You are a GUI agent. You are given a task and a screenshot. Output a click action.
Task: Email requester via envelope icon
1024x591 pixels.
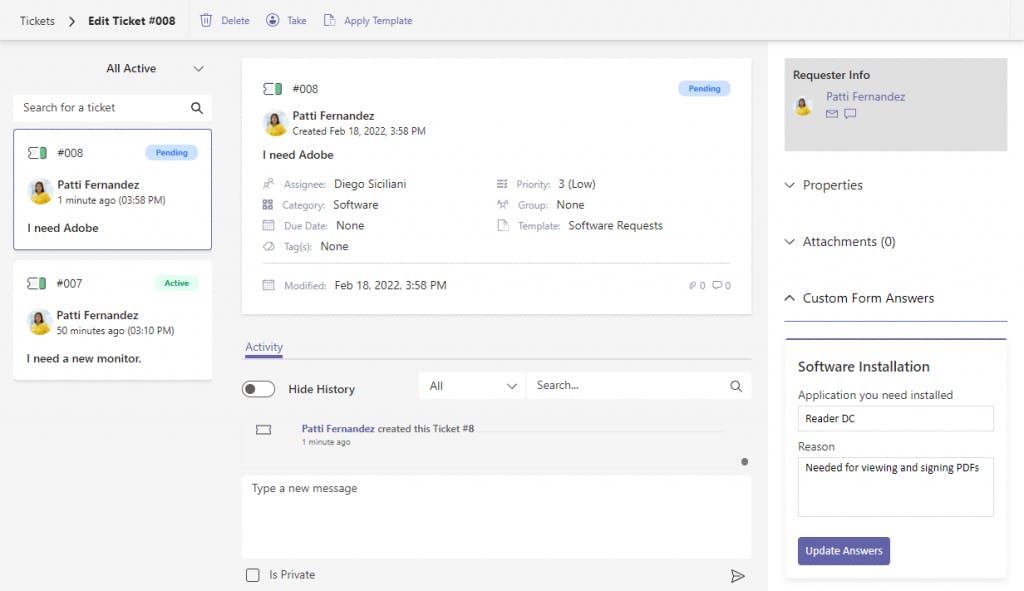(832, 114)
